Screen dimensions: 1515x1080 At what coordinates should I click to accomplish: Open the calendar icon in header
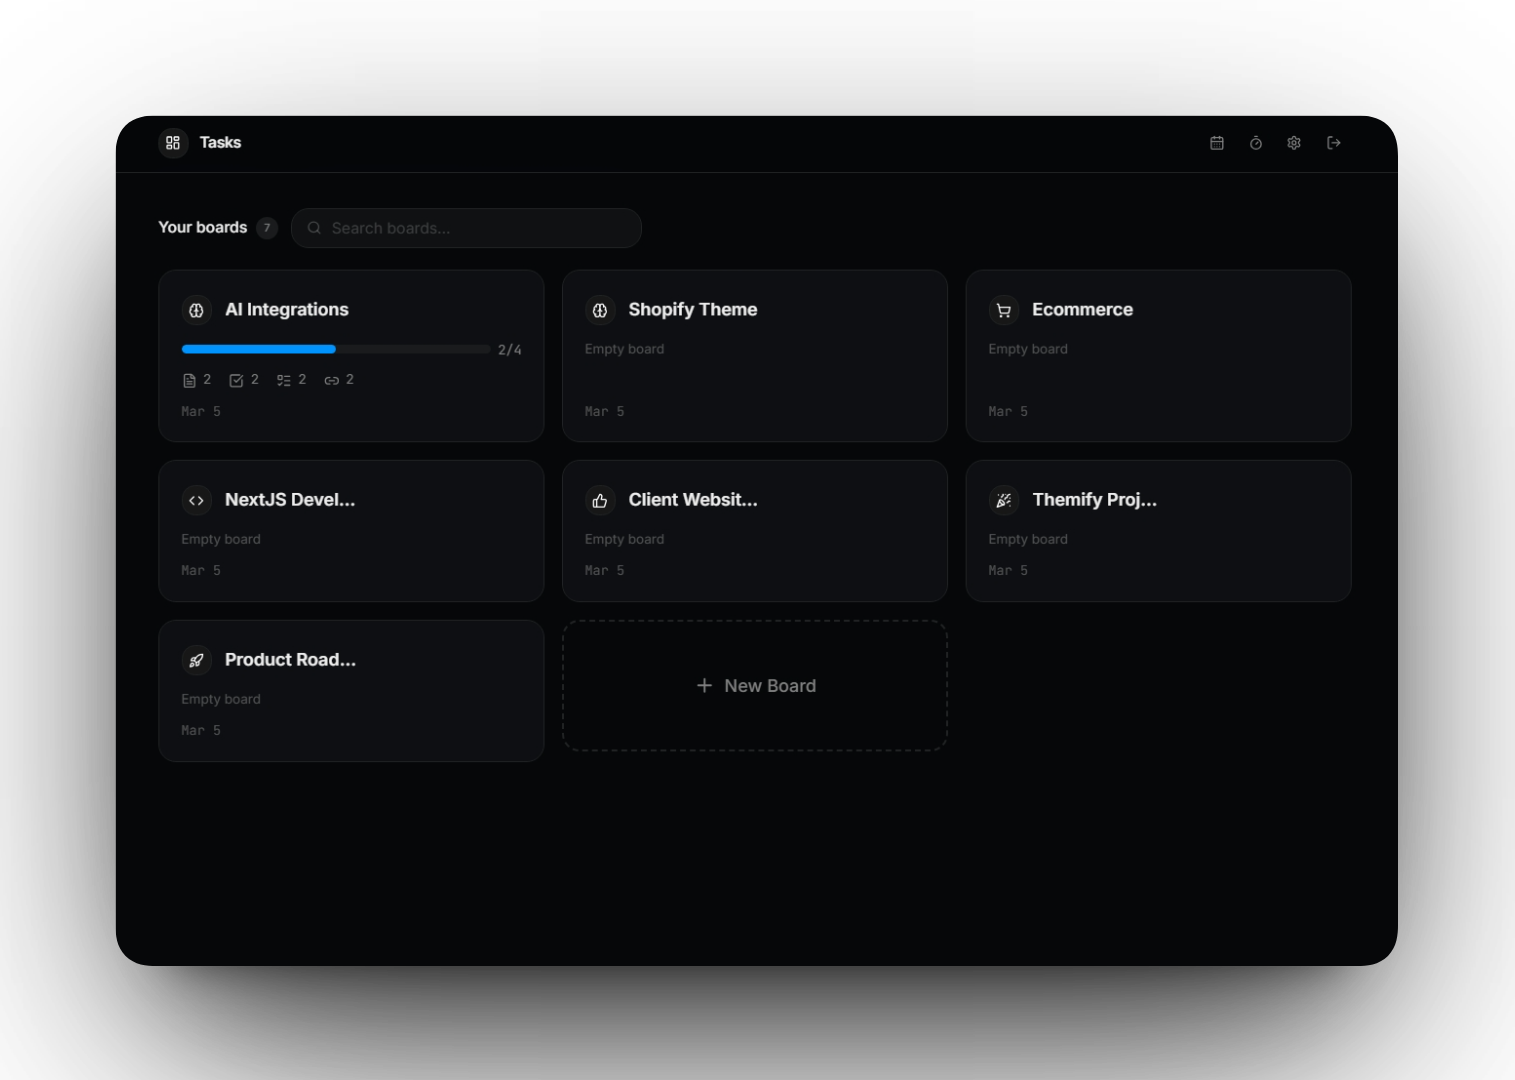[1217, 143]
